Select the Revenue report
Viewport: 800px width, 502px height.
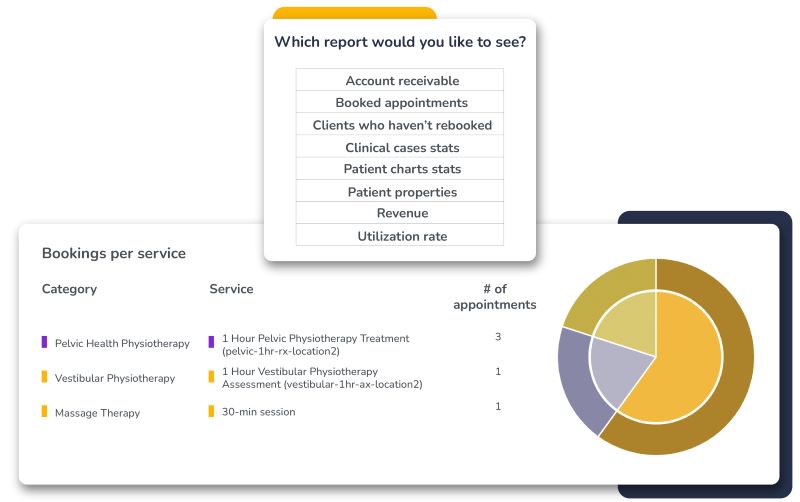click(x=402, y=213)
